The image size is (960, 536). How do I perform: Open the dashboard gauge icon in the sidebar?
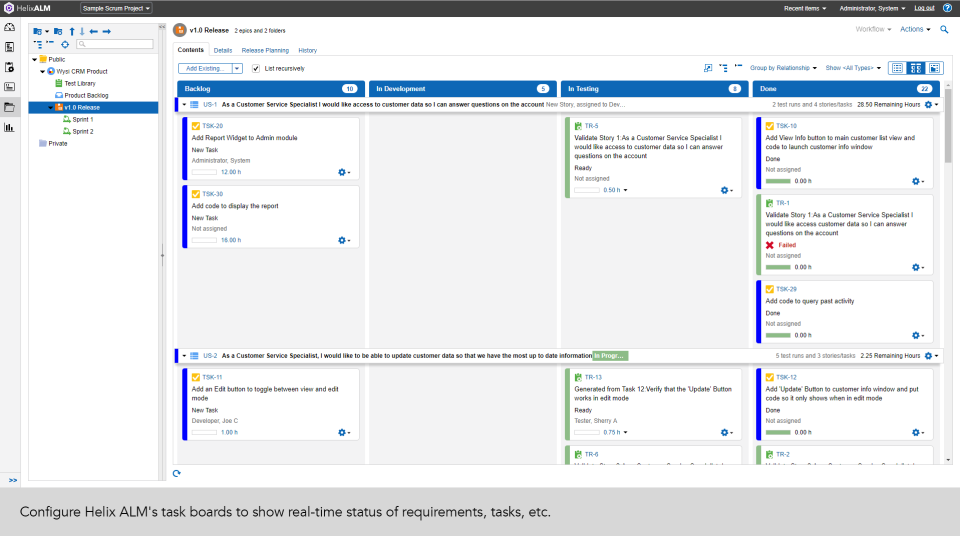(x=9, y=27)
